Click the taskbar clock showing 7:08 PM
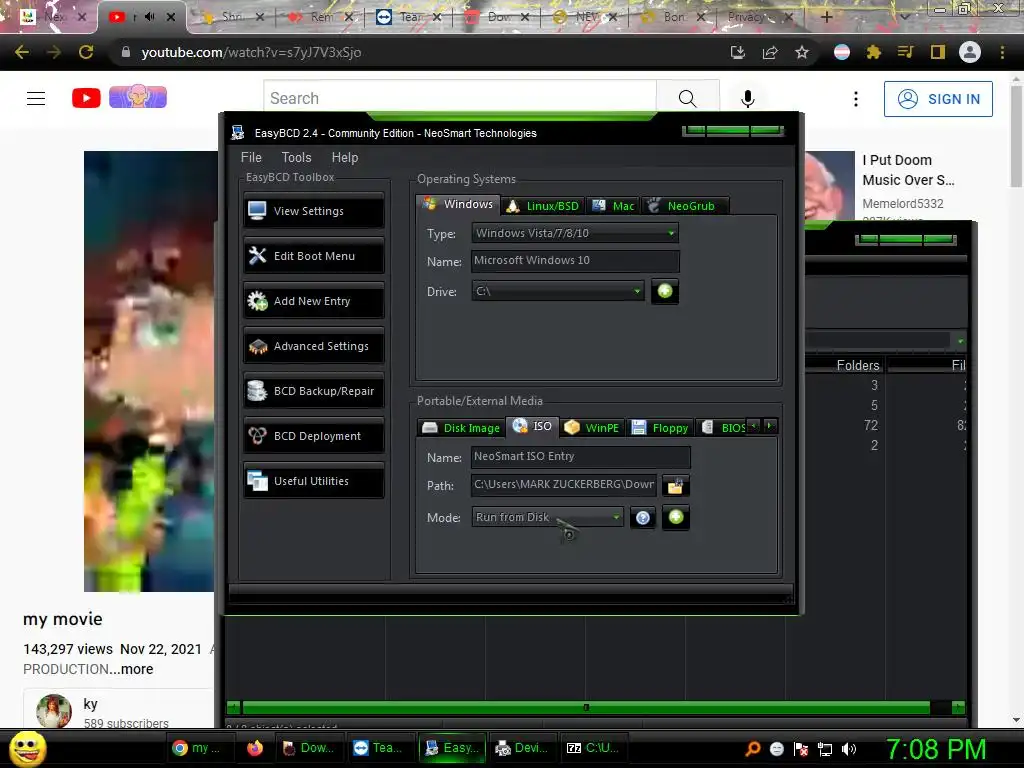The height and width of the screenshot is (768, 1024). [936, 748]
